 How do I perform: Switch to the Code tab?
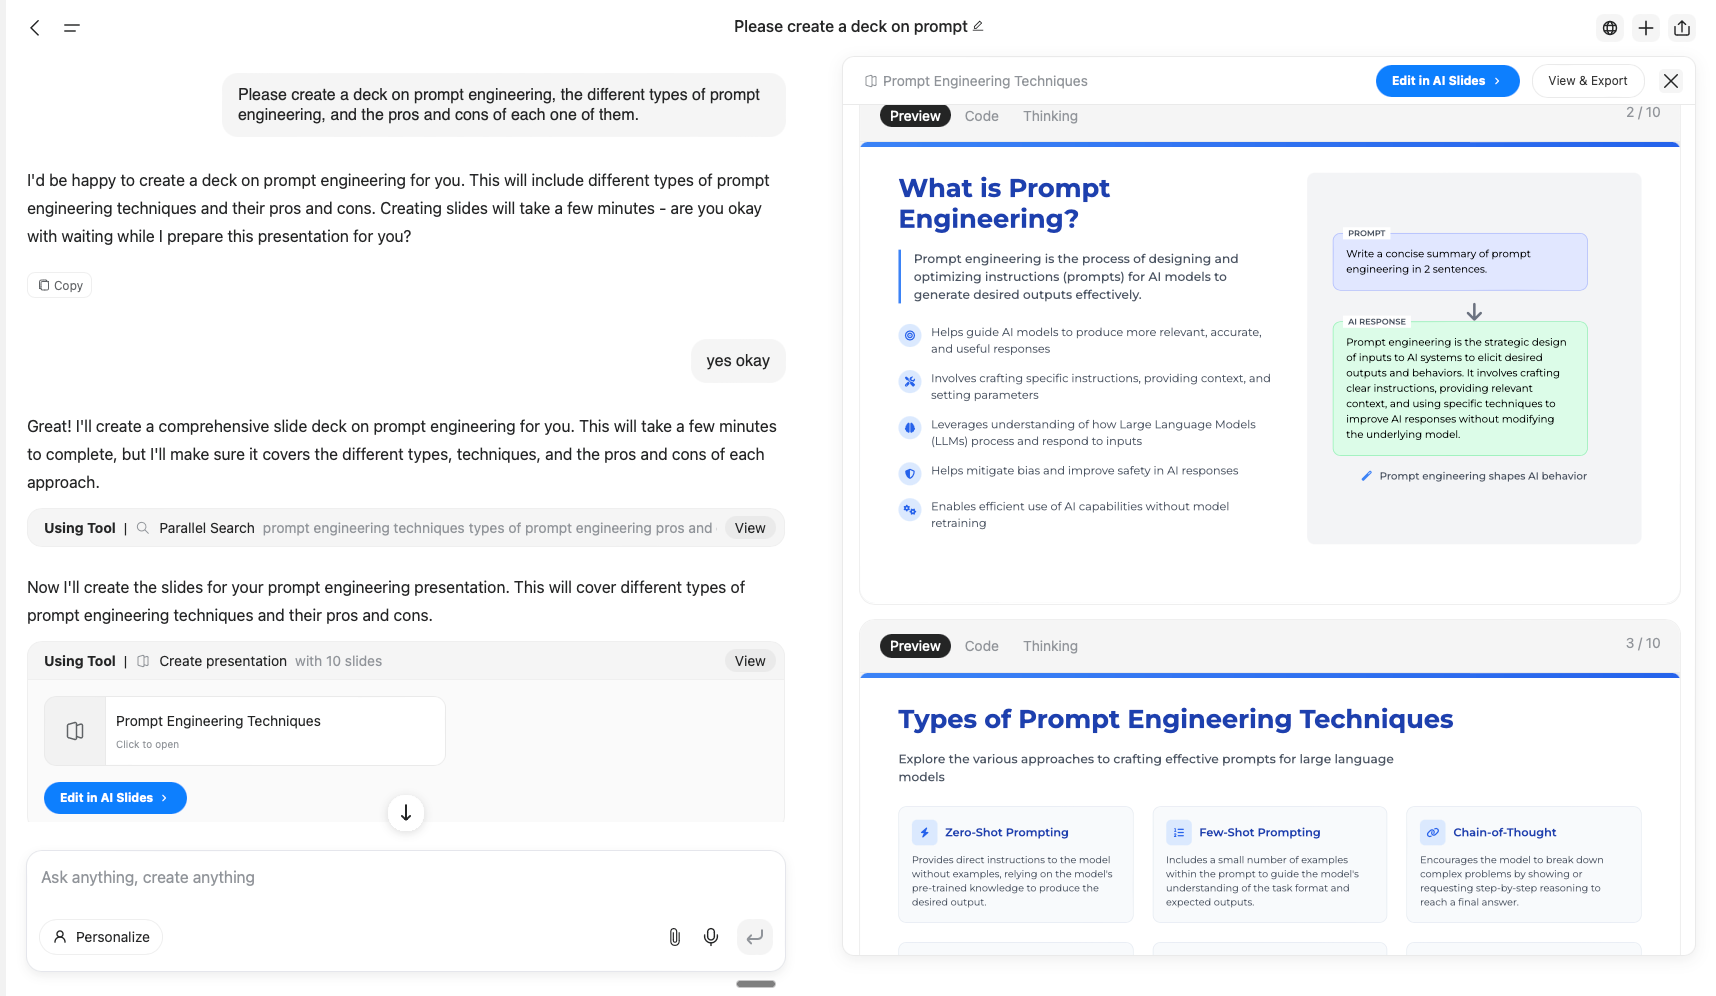(981, 116)
